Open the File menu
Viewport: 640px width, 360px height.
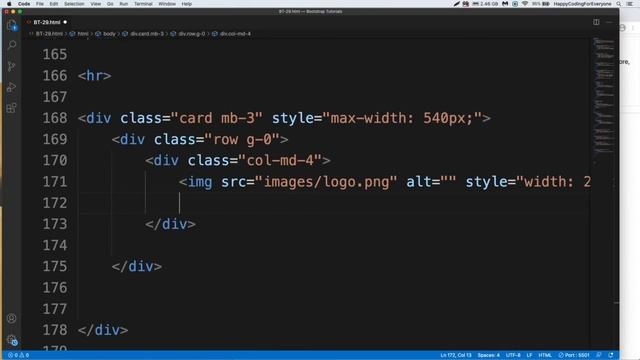coord(40,4)
